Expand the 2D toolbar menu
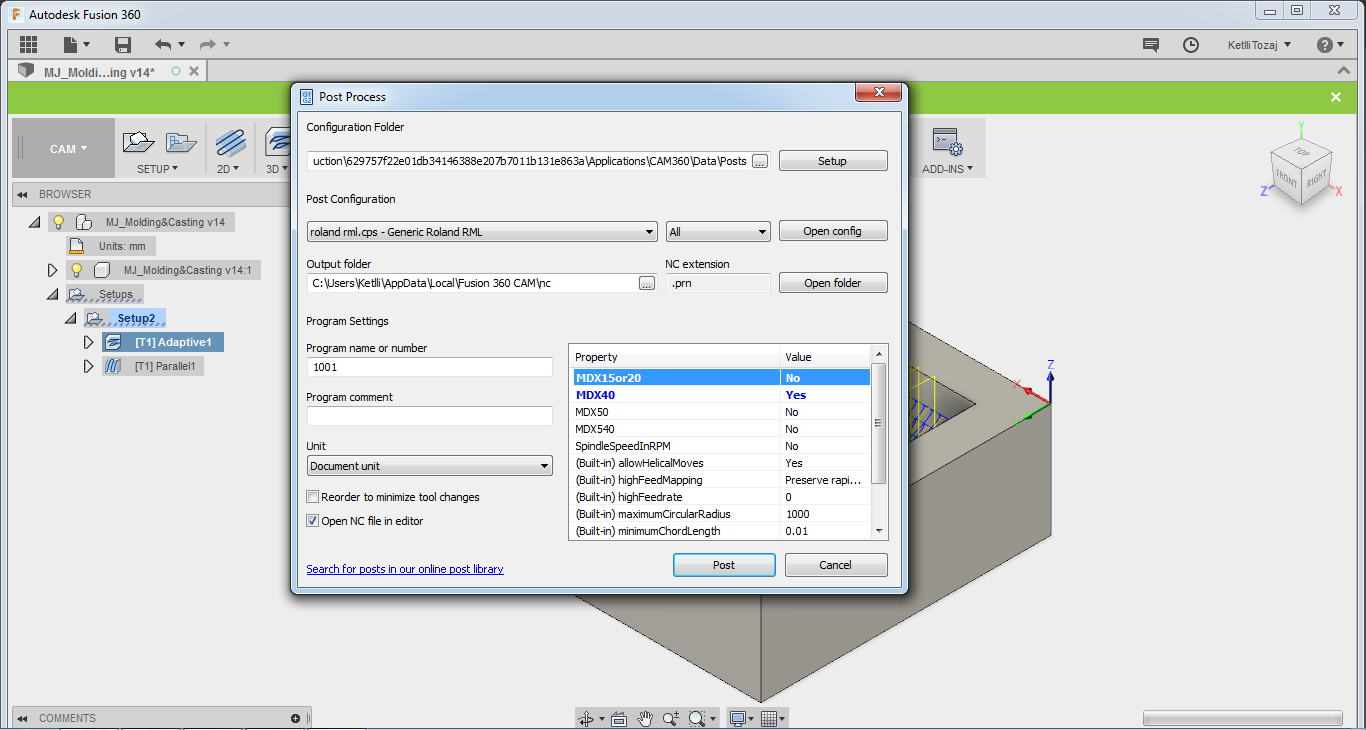 point(228,169)
